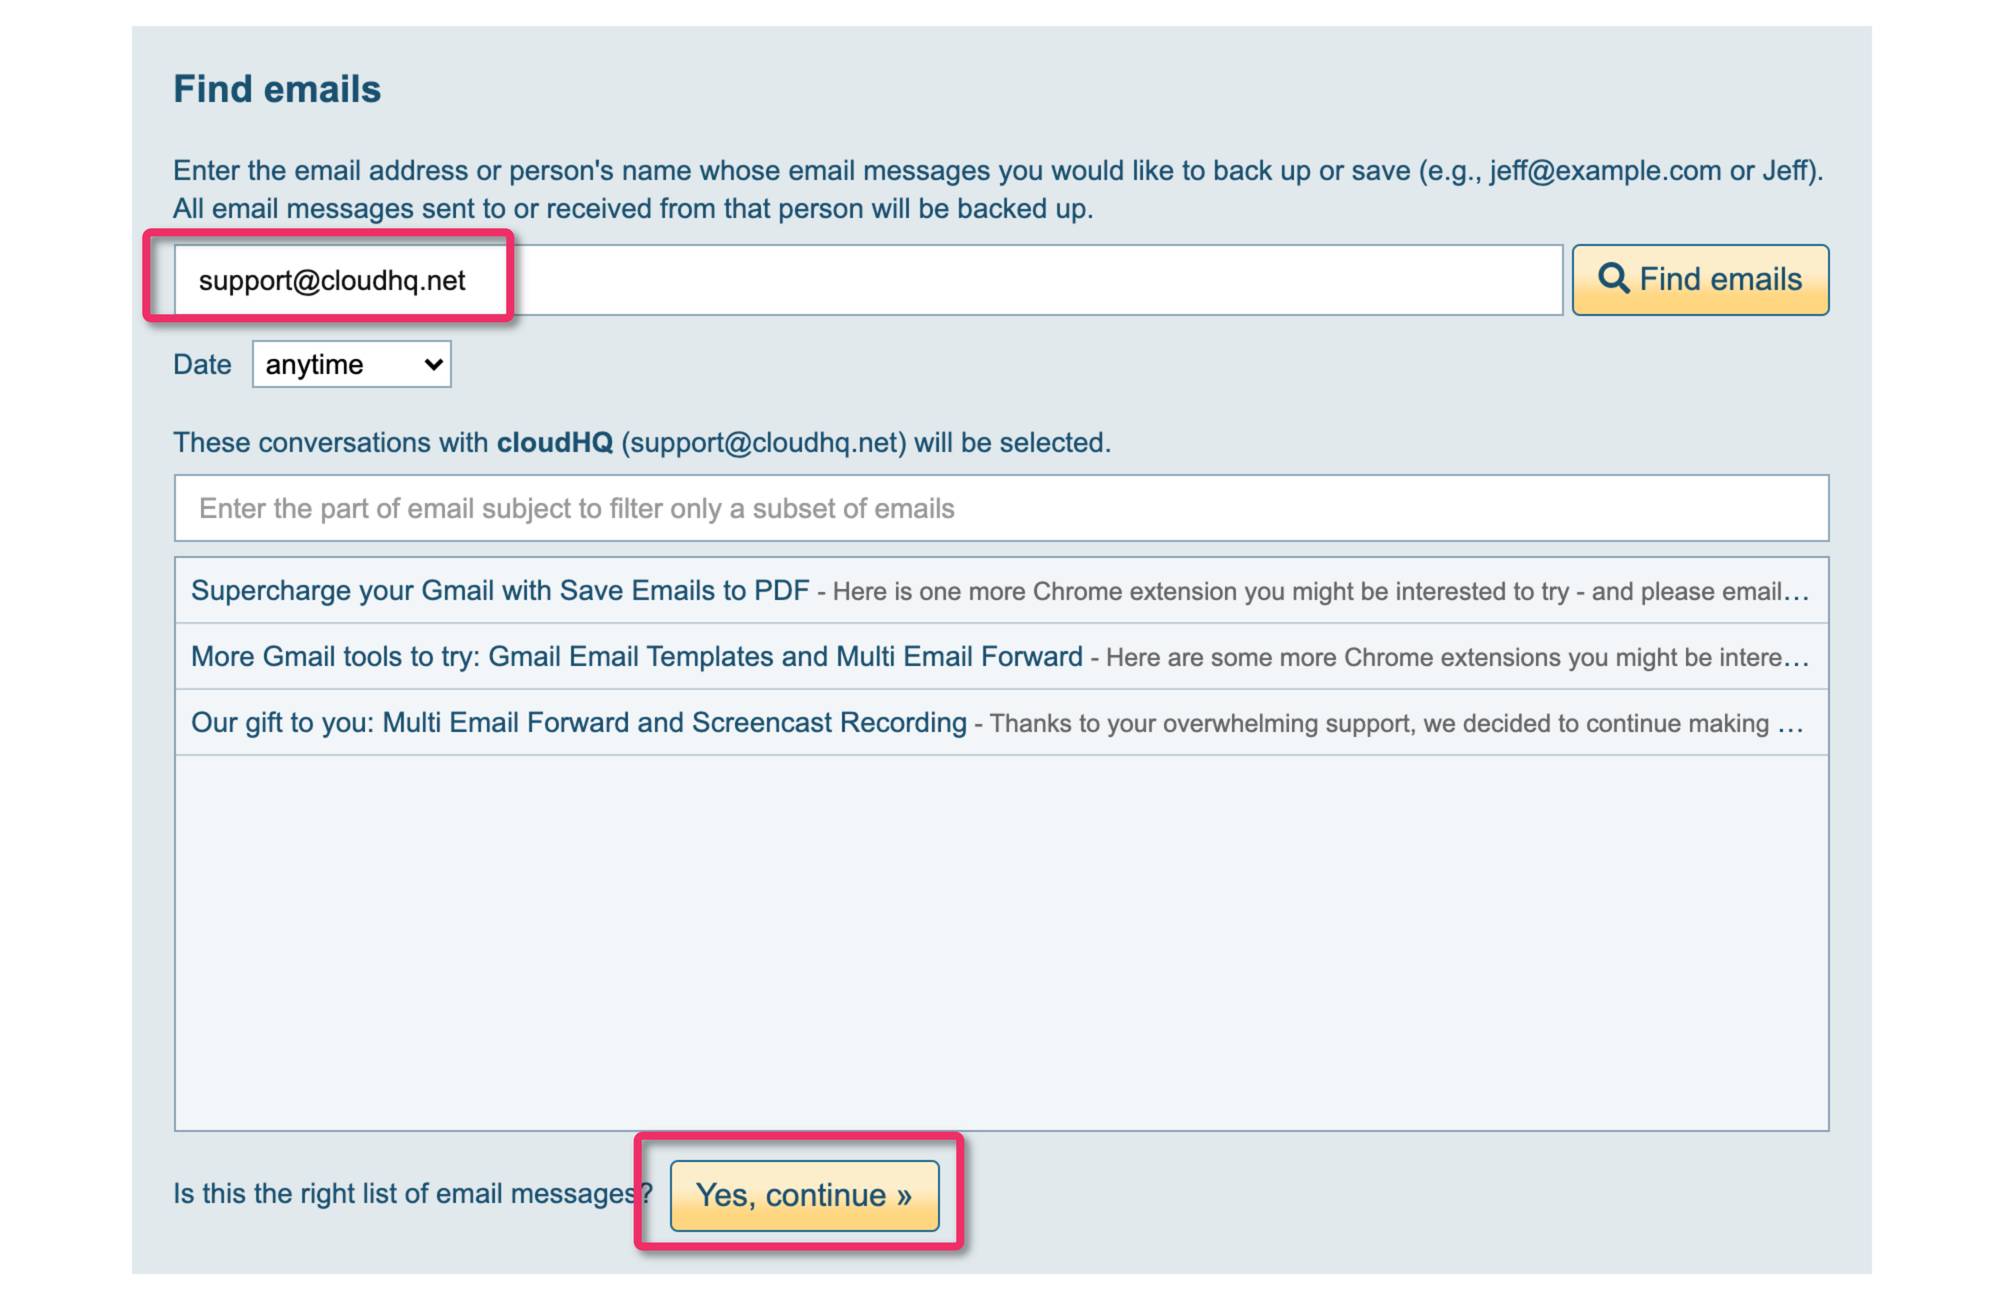Screen dimensions: 2002x1312
Task: Click the magnifying glass icon in Find emails
Action: tap(1612, 278)
